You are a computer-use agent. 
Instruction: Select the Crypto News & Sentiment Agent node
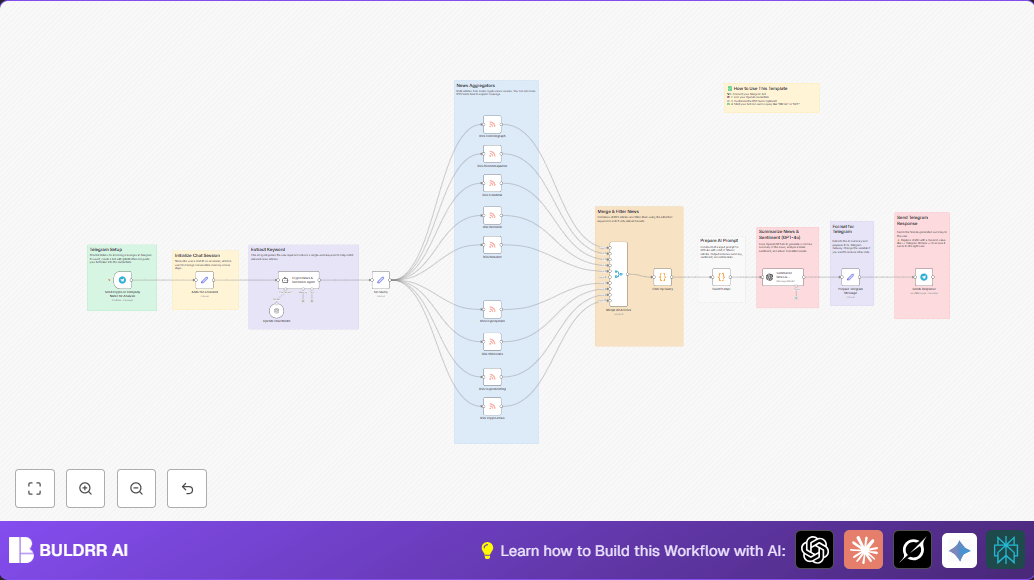299,280
